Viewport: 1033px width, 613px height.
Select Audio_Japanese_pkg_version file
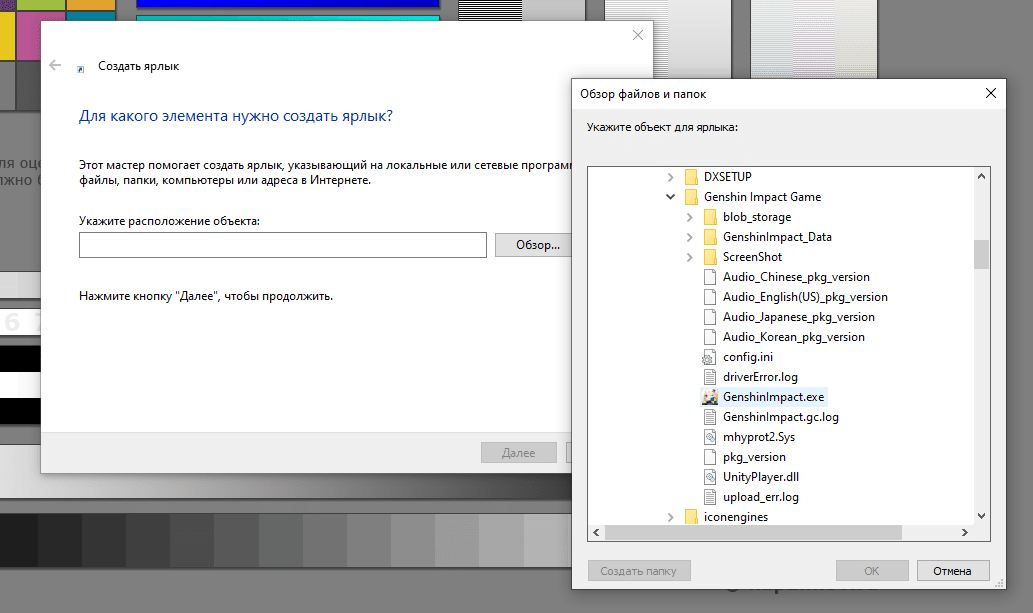tap(798, 317)
